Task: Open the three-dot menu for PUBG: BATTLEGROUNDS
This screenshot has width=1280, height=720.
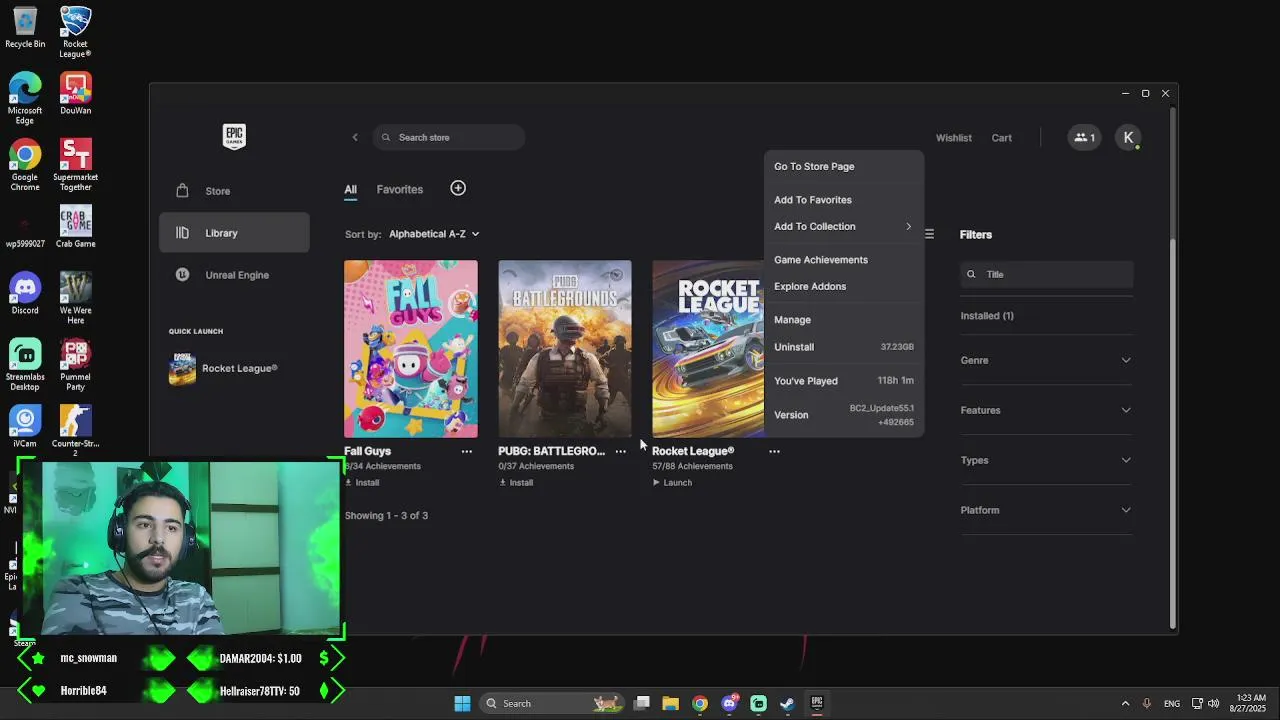Action: pyautogui.click(x=620, y=451)
